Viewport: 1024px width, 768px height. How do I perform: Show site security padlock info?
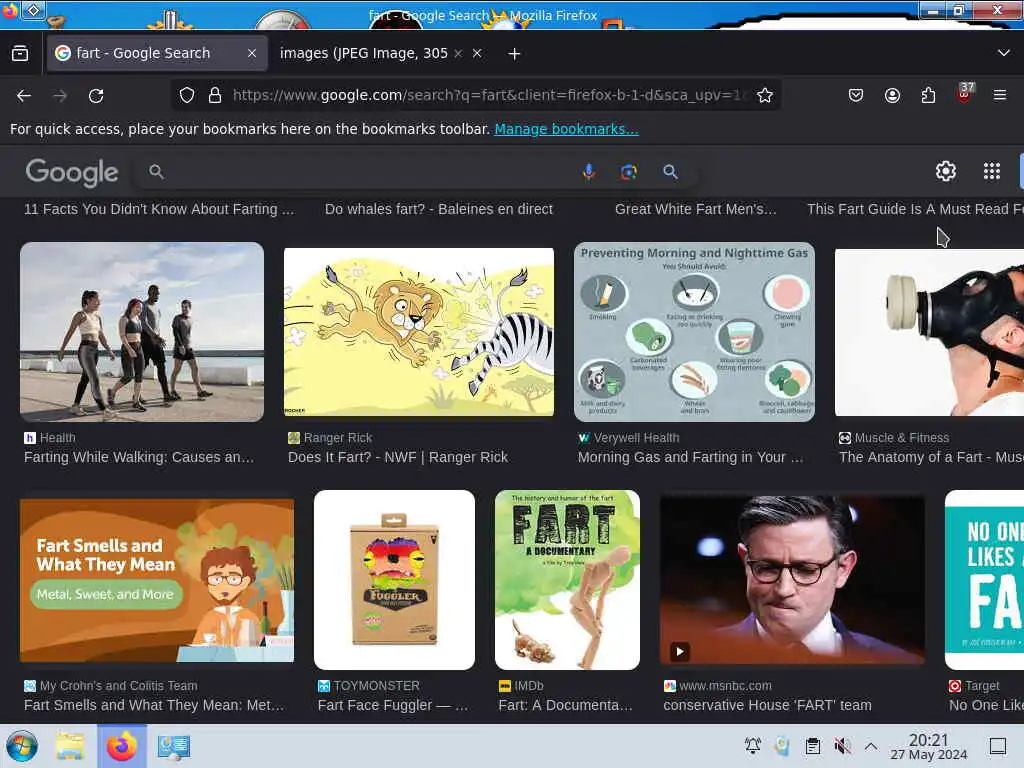[x=215, y=95]
